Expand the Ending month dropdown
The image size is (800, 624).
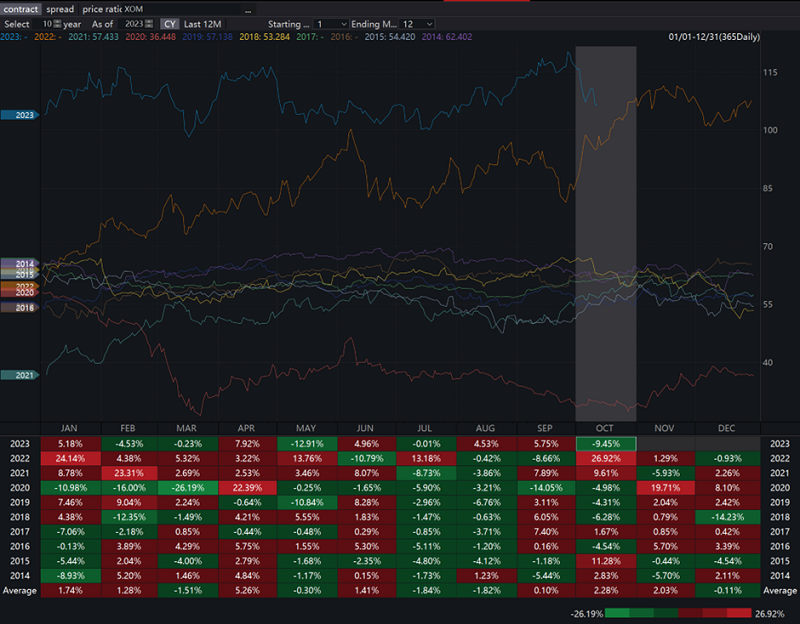pos(418,23)
